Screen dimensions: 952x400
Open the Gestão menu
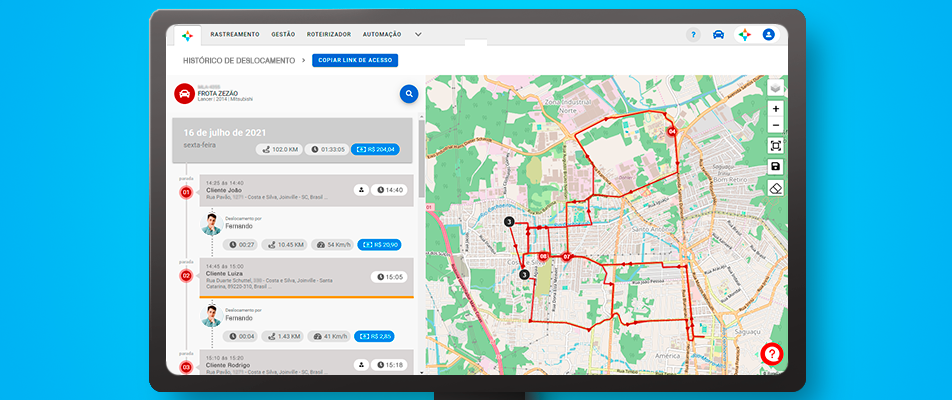tap(283, 35)
